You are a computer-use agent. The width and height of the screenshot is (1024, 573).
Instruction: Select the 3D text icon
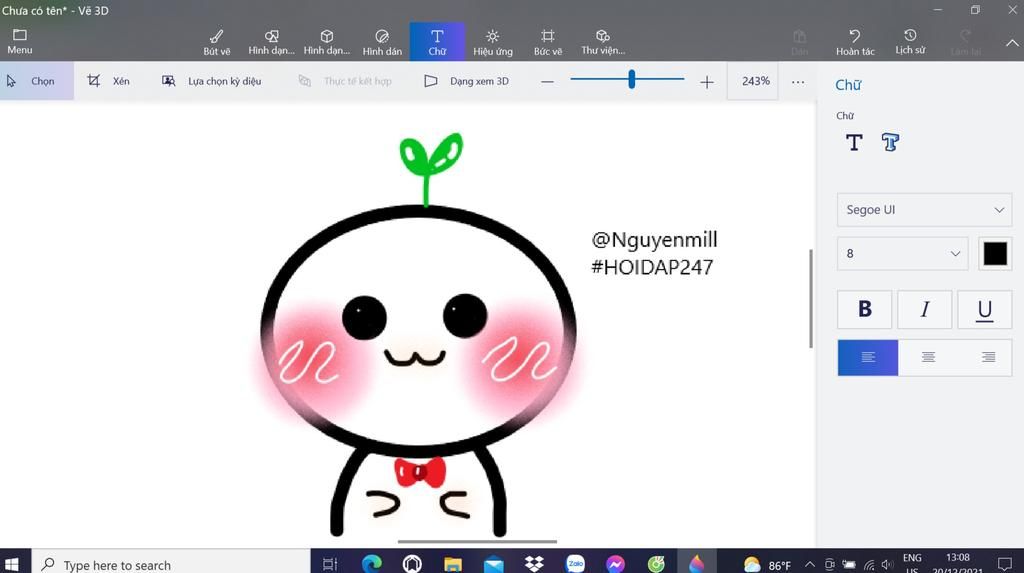890,142
